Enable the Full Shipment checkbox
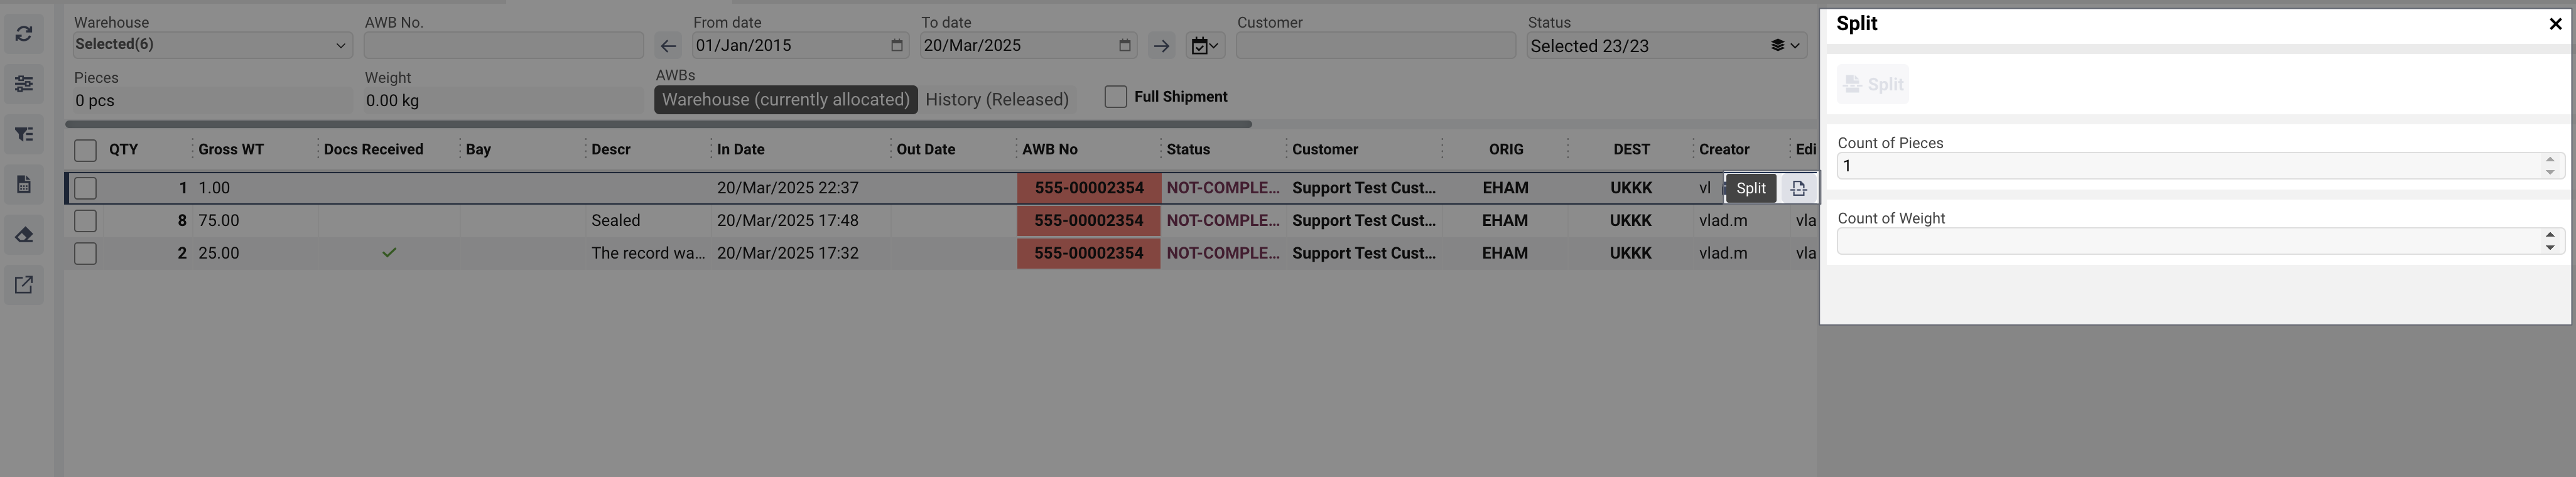2576x477 pixels. point(1115,97)
